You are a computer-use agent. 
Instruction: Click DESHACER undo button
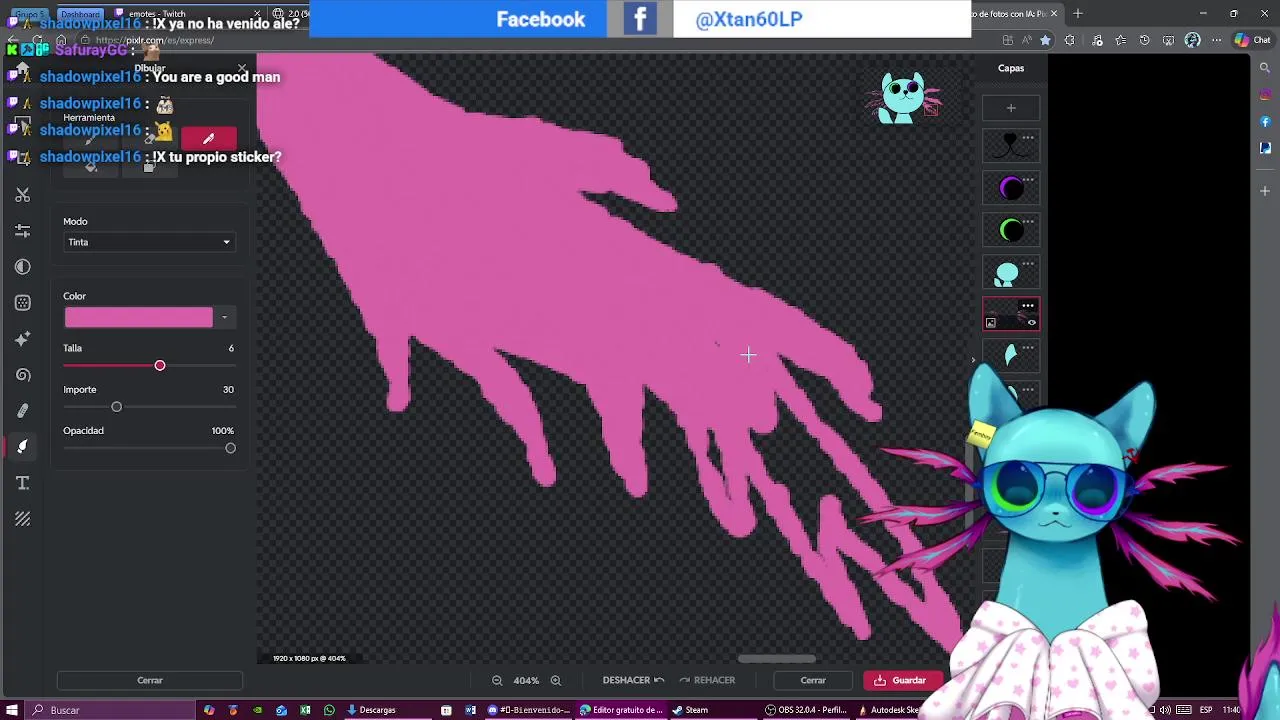click(x=633, y=680)
